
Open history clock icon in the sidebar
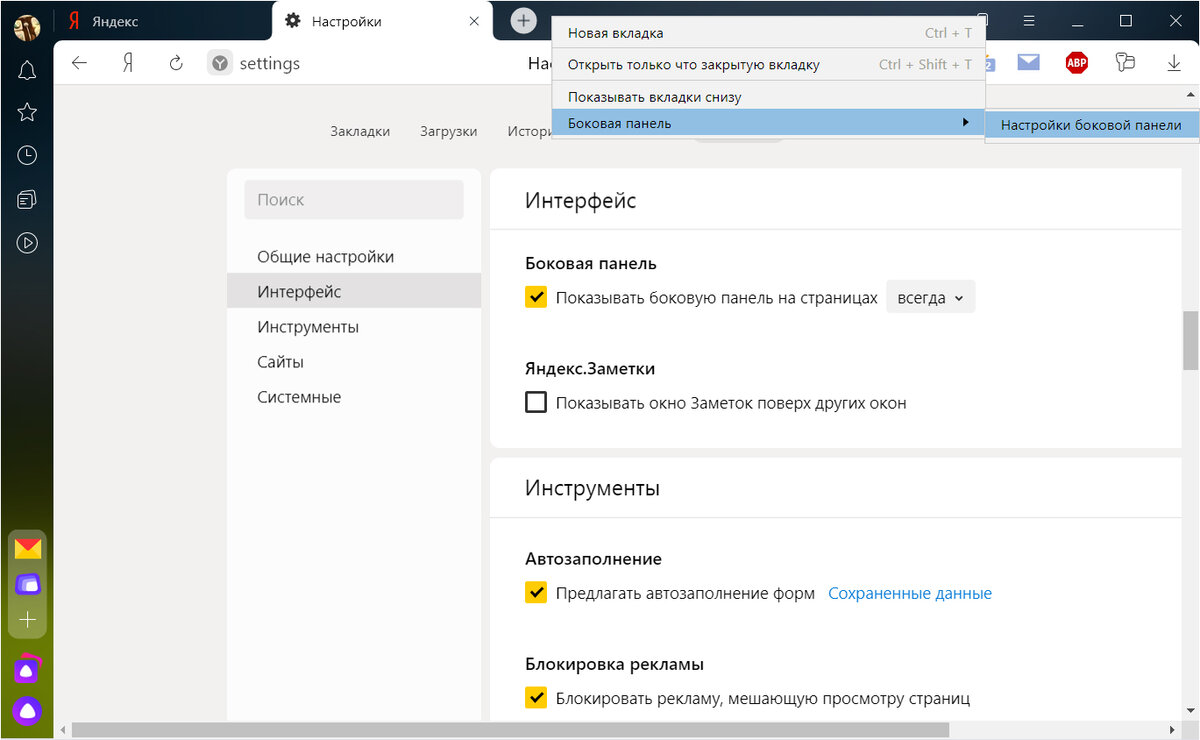tap(27, 155)
